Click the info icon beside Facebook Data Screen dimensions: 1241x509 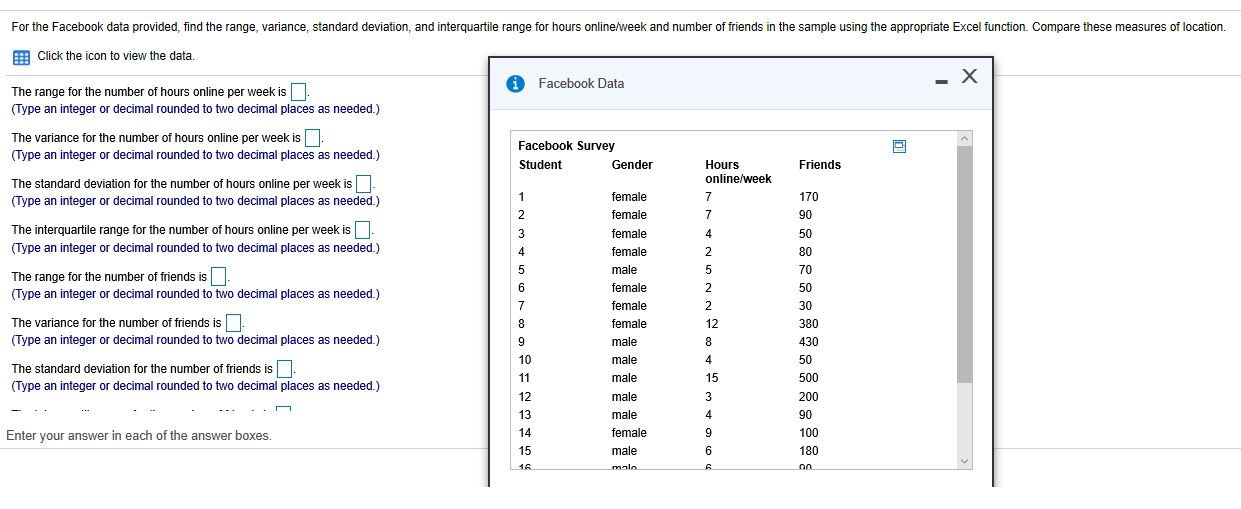pyautogui.click(x=517, y=84)
